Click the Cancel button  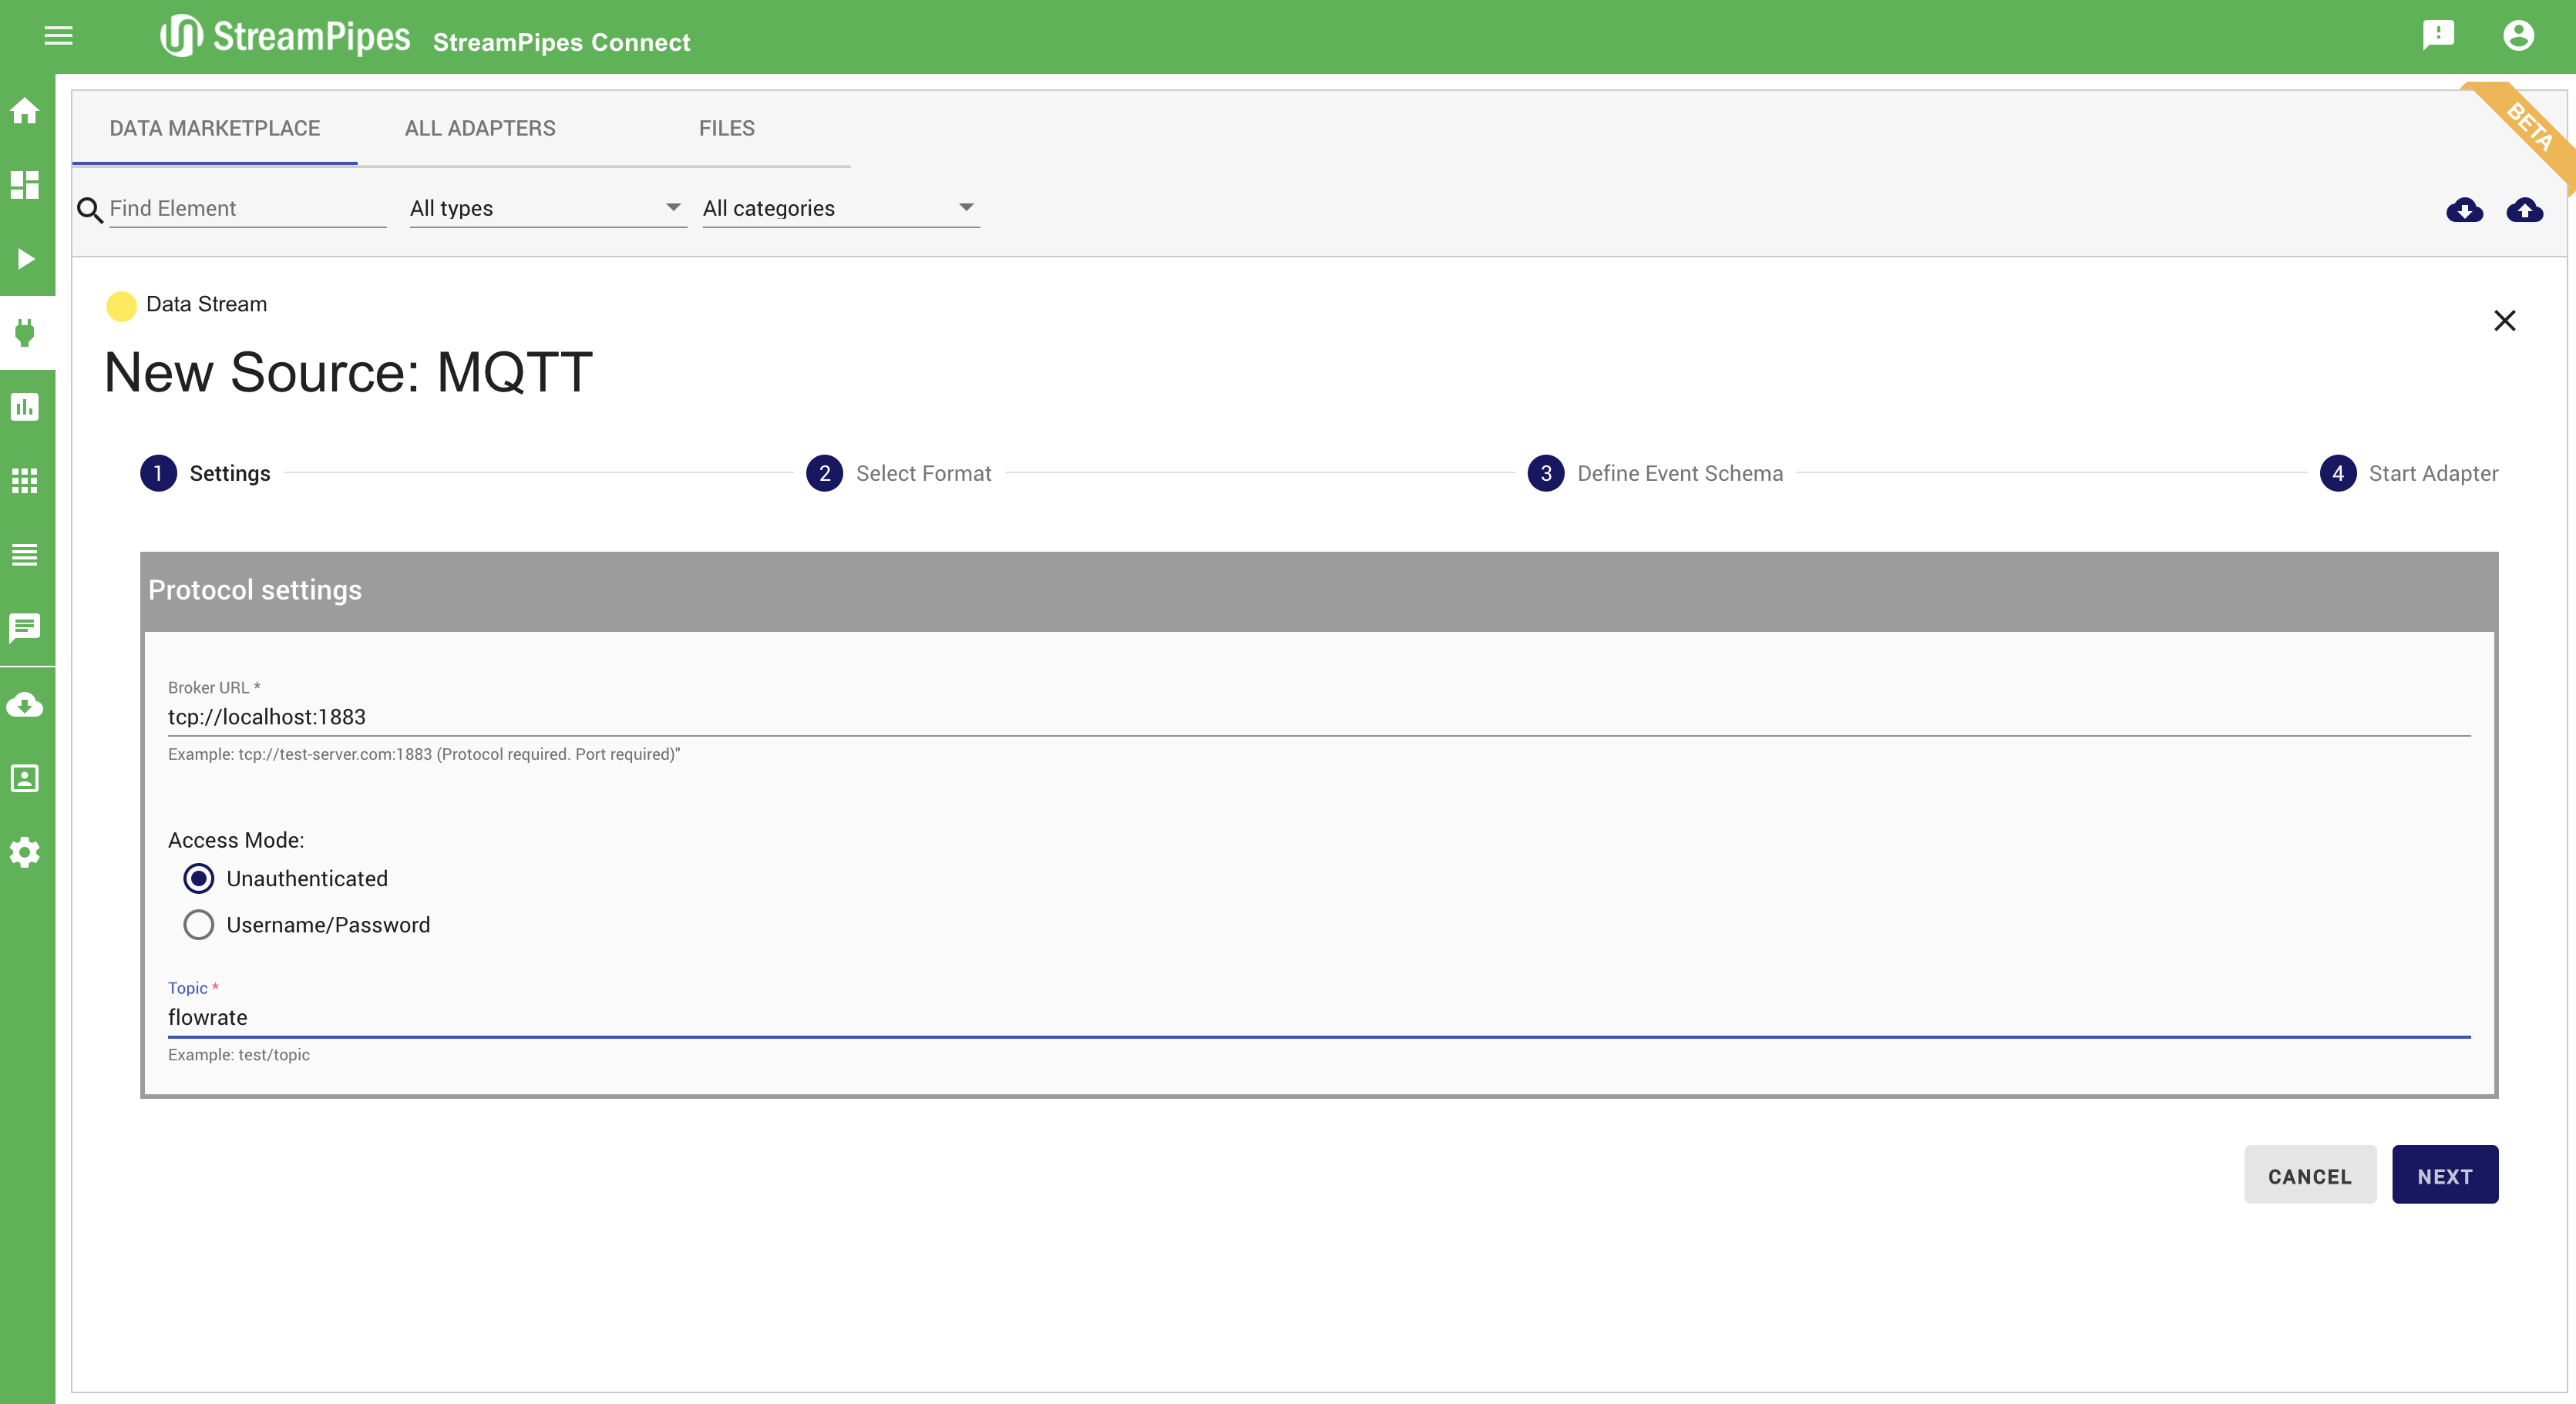pyautogui.click(x=2309, y=1176)
